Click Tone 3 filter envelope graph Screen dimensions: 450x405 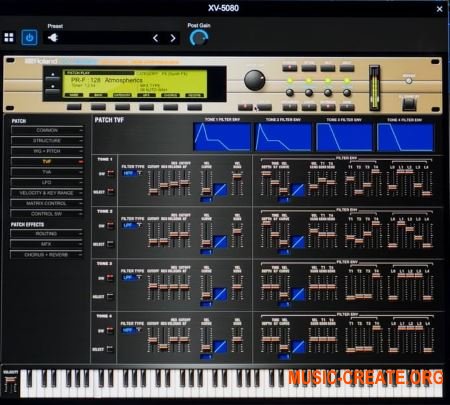click(x=344, y=137)
